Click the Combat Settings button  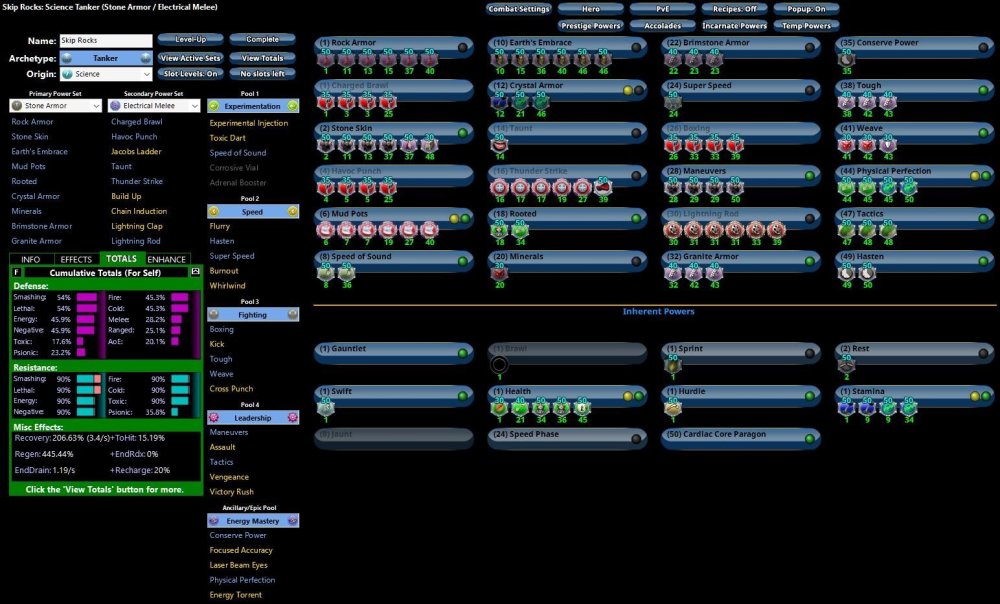(520, 9)
